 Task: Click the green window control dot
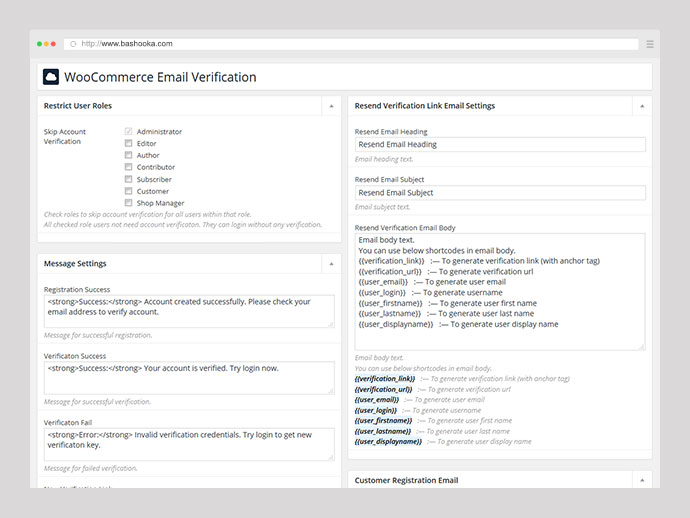(40, 44)
